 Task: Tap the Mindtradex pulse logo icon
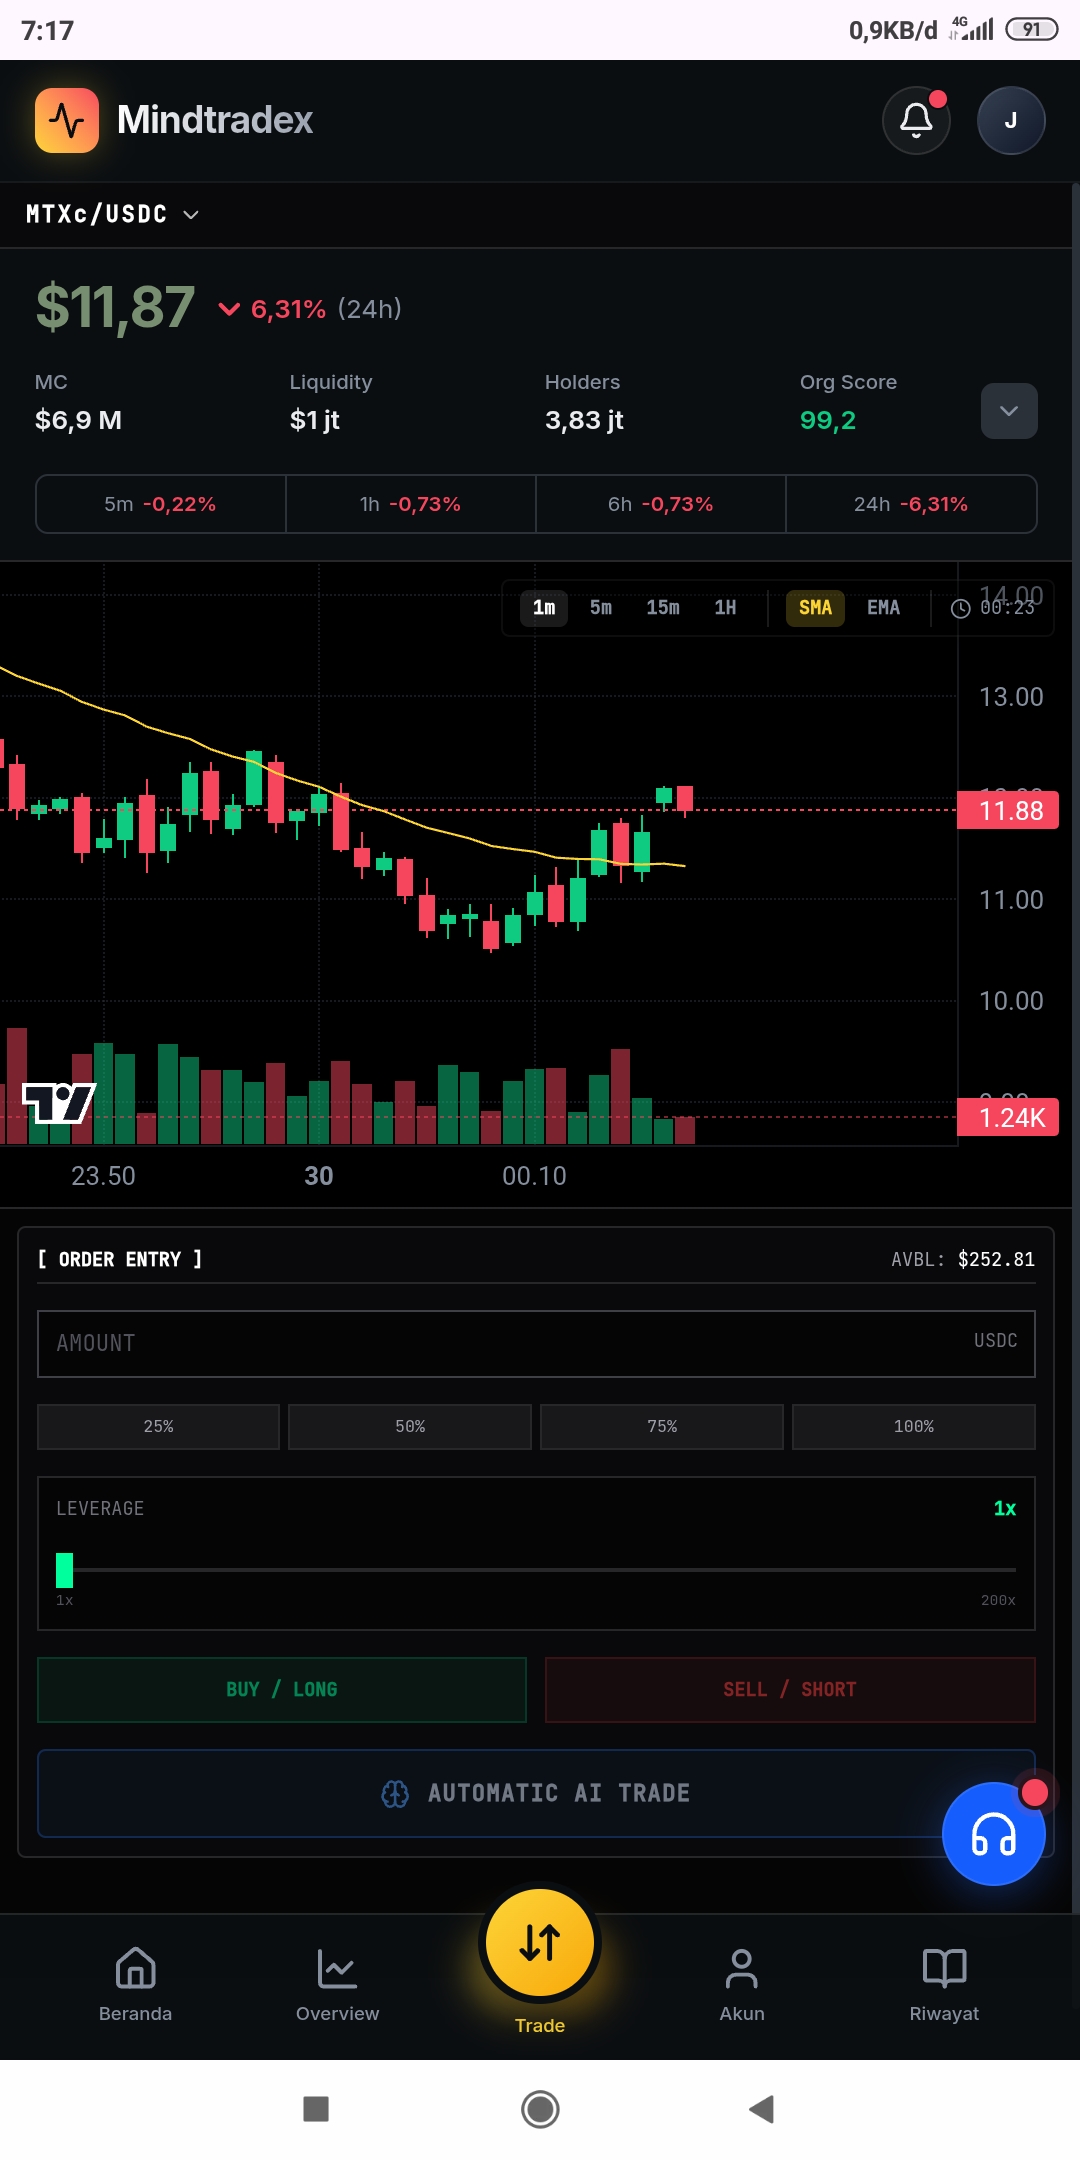click(x=67, y=120)
